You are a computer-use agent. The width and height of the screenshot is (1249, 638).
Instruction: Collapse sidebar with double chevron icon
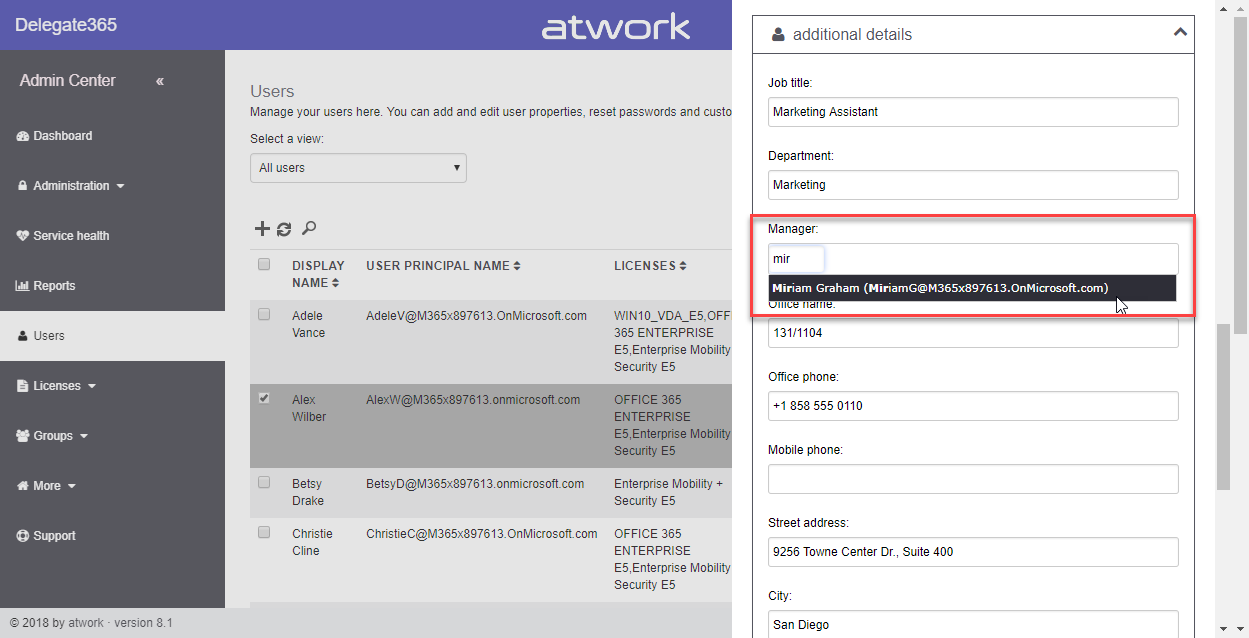point(160,81)
